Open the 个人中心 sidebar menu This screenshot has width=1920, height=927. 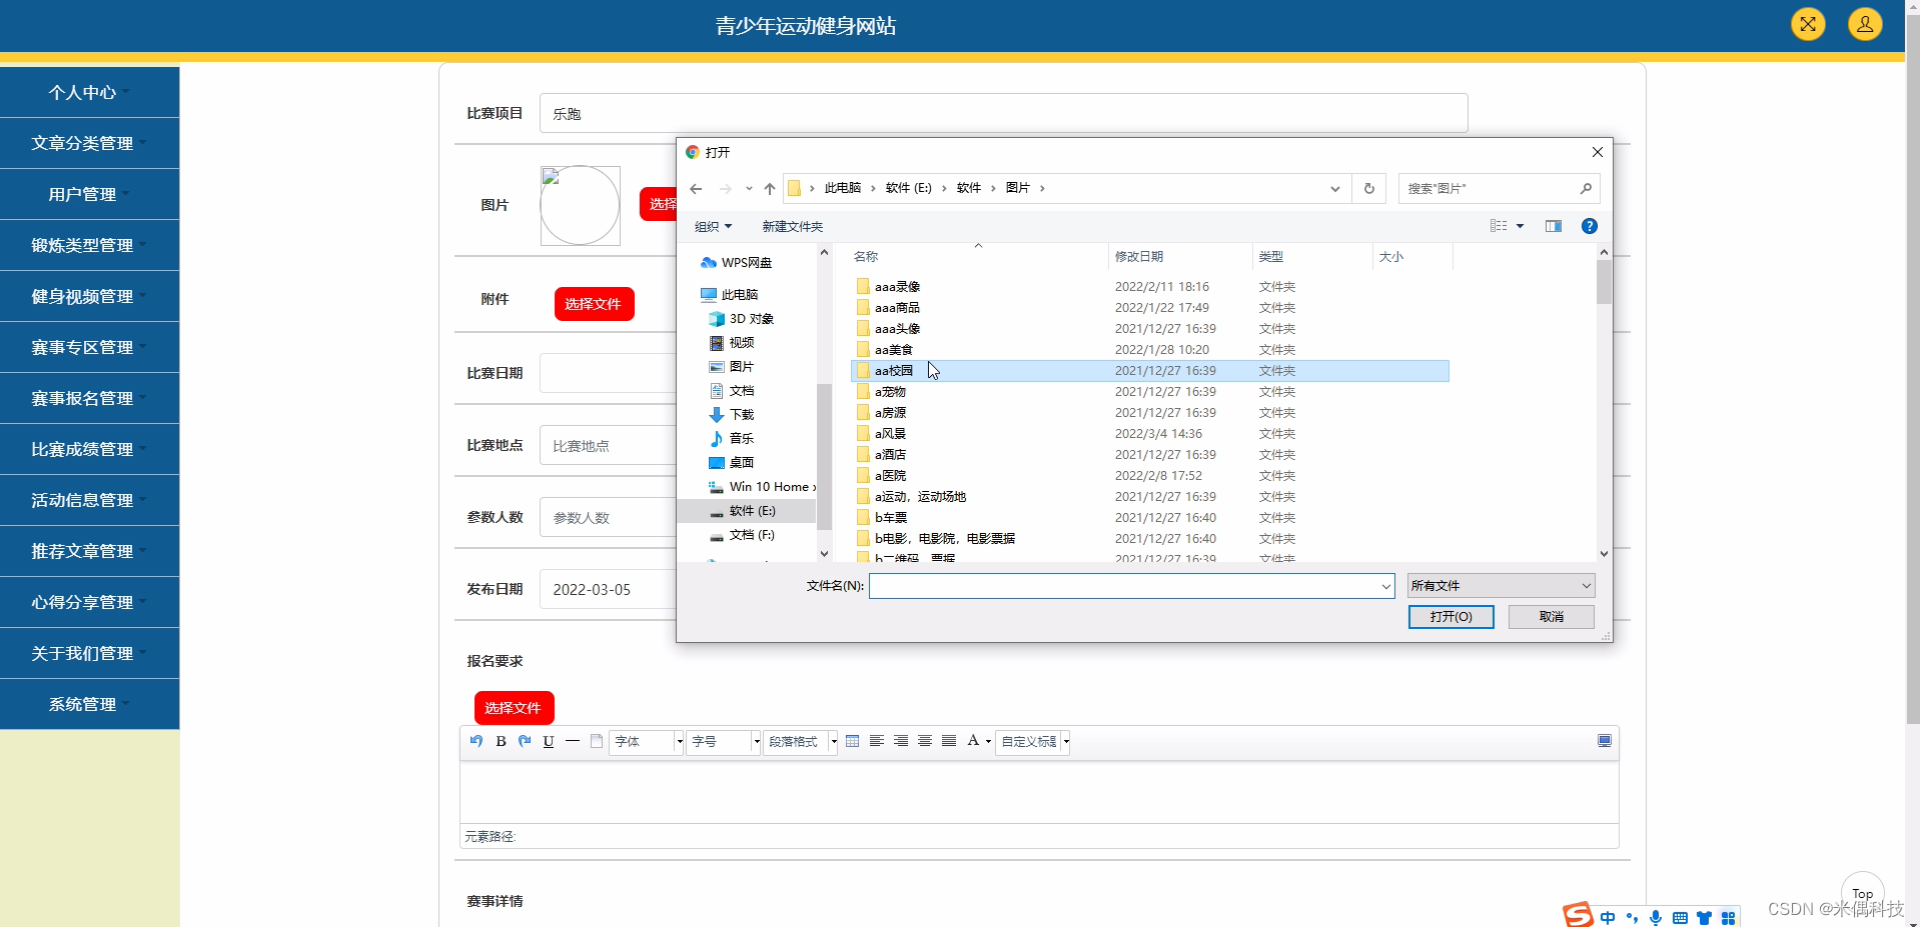point(90,92)
